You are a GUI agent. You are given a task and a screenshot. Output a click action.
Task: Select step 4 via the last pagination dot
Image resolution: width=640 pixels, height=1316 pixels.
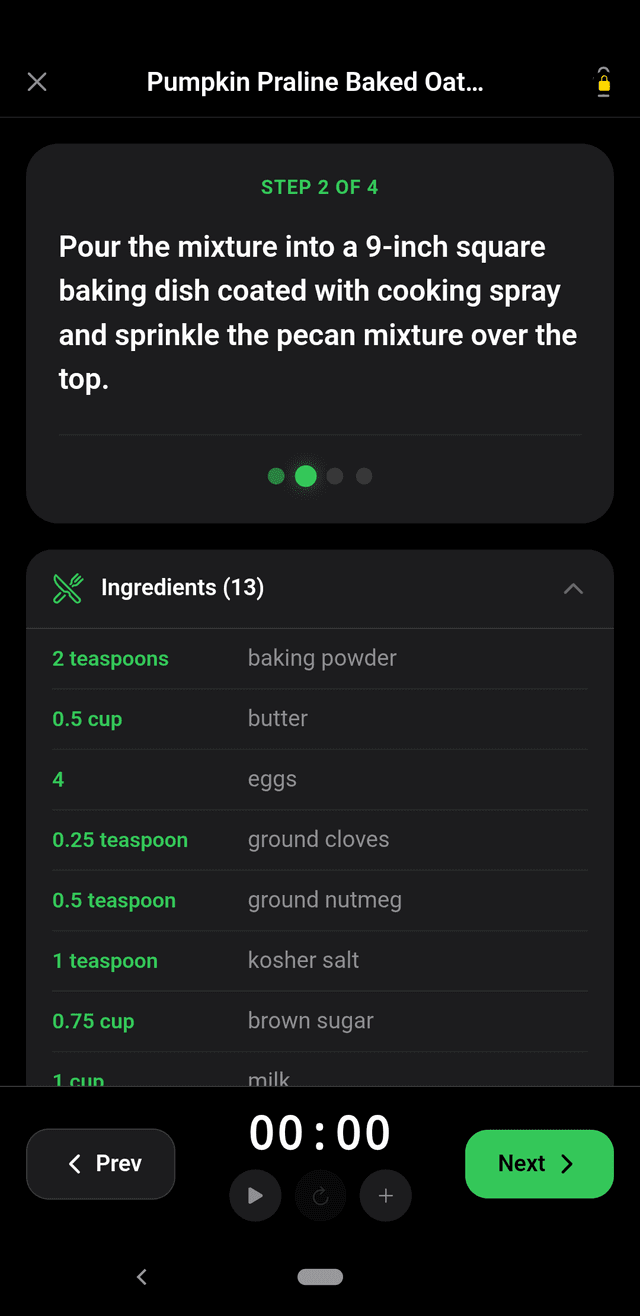tap(364, 476)
